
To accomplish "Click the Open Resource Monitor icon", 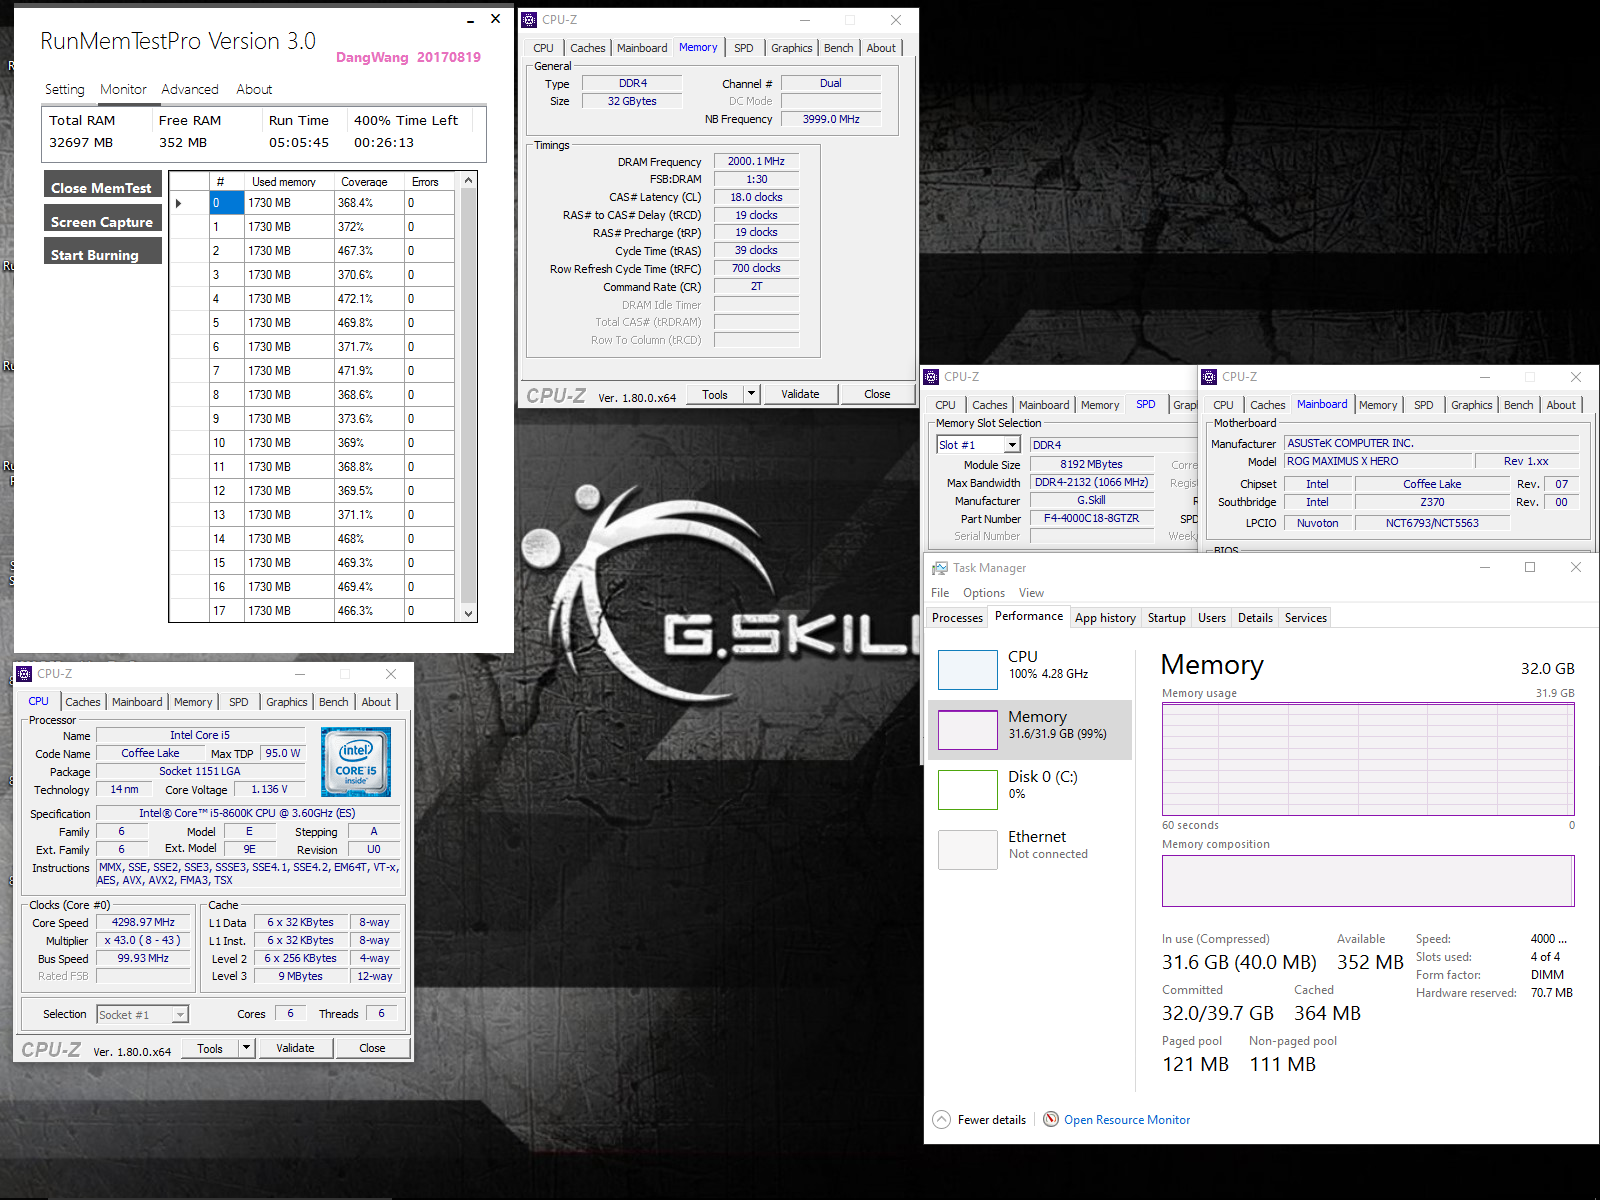I will [x=1050, y=1119].
